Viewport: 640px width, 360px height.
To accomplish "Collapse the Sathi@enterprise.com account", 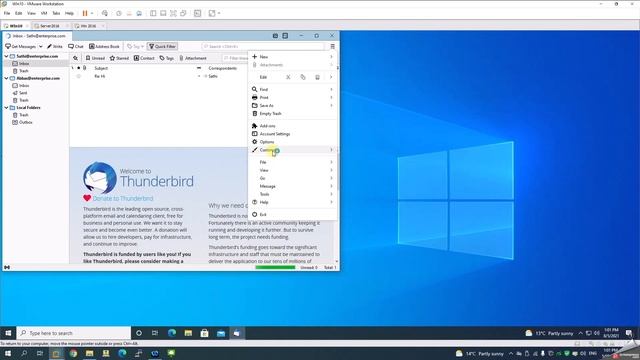I will click(7, 56).
